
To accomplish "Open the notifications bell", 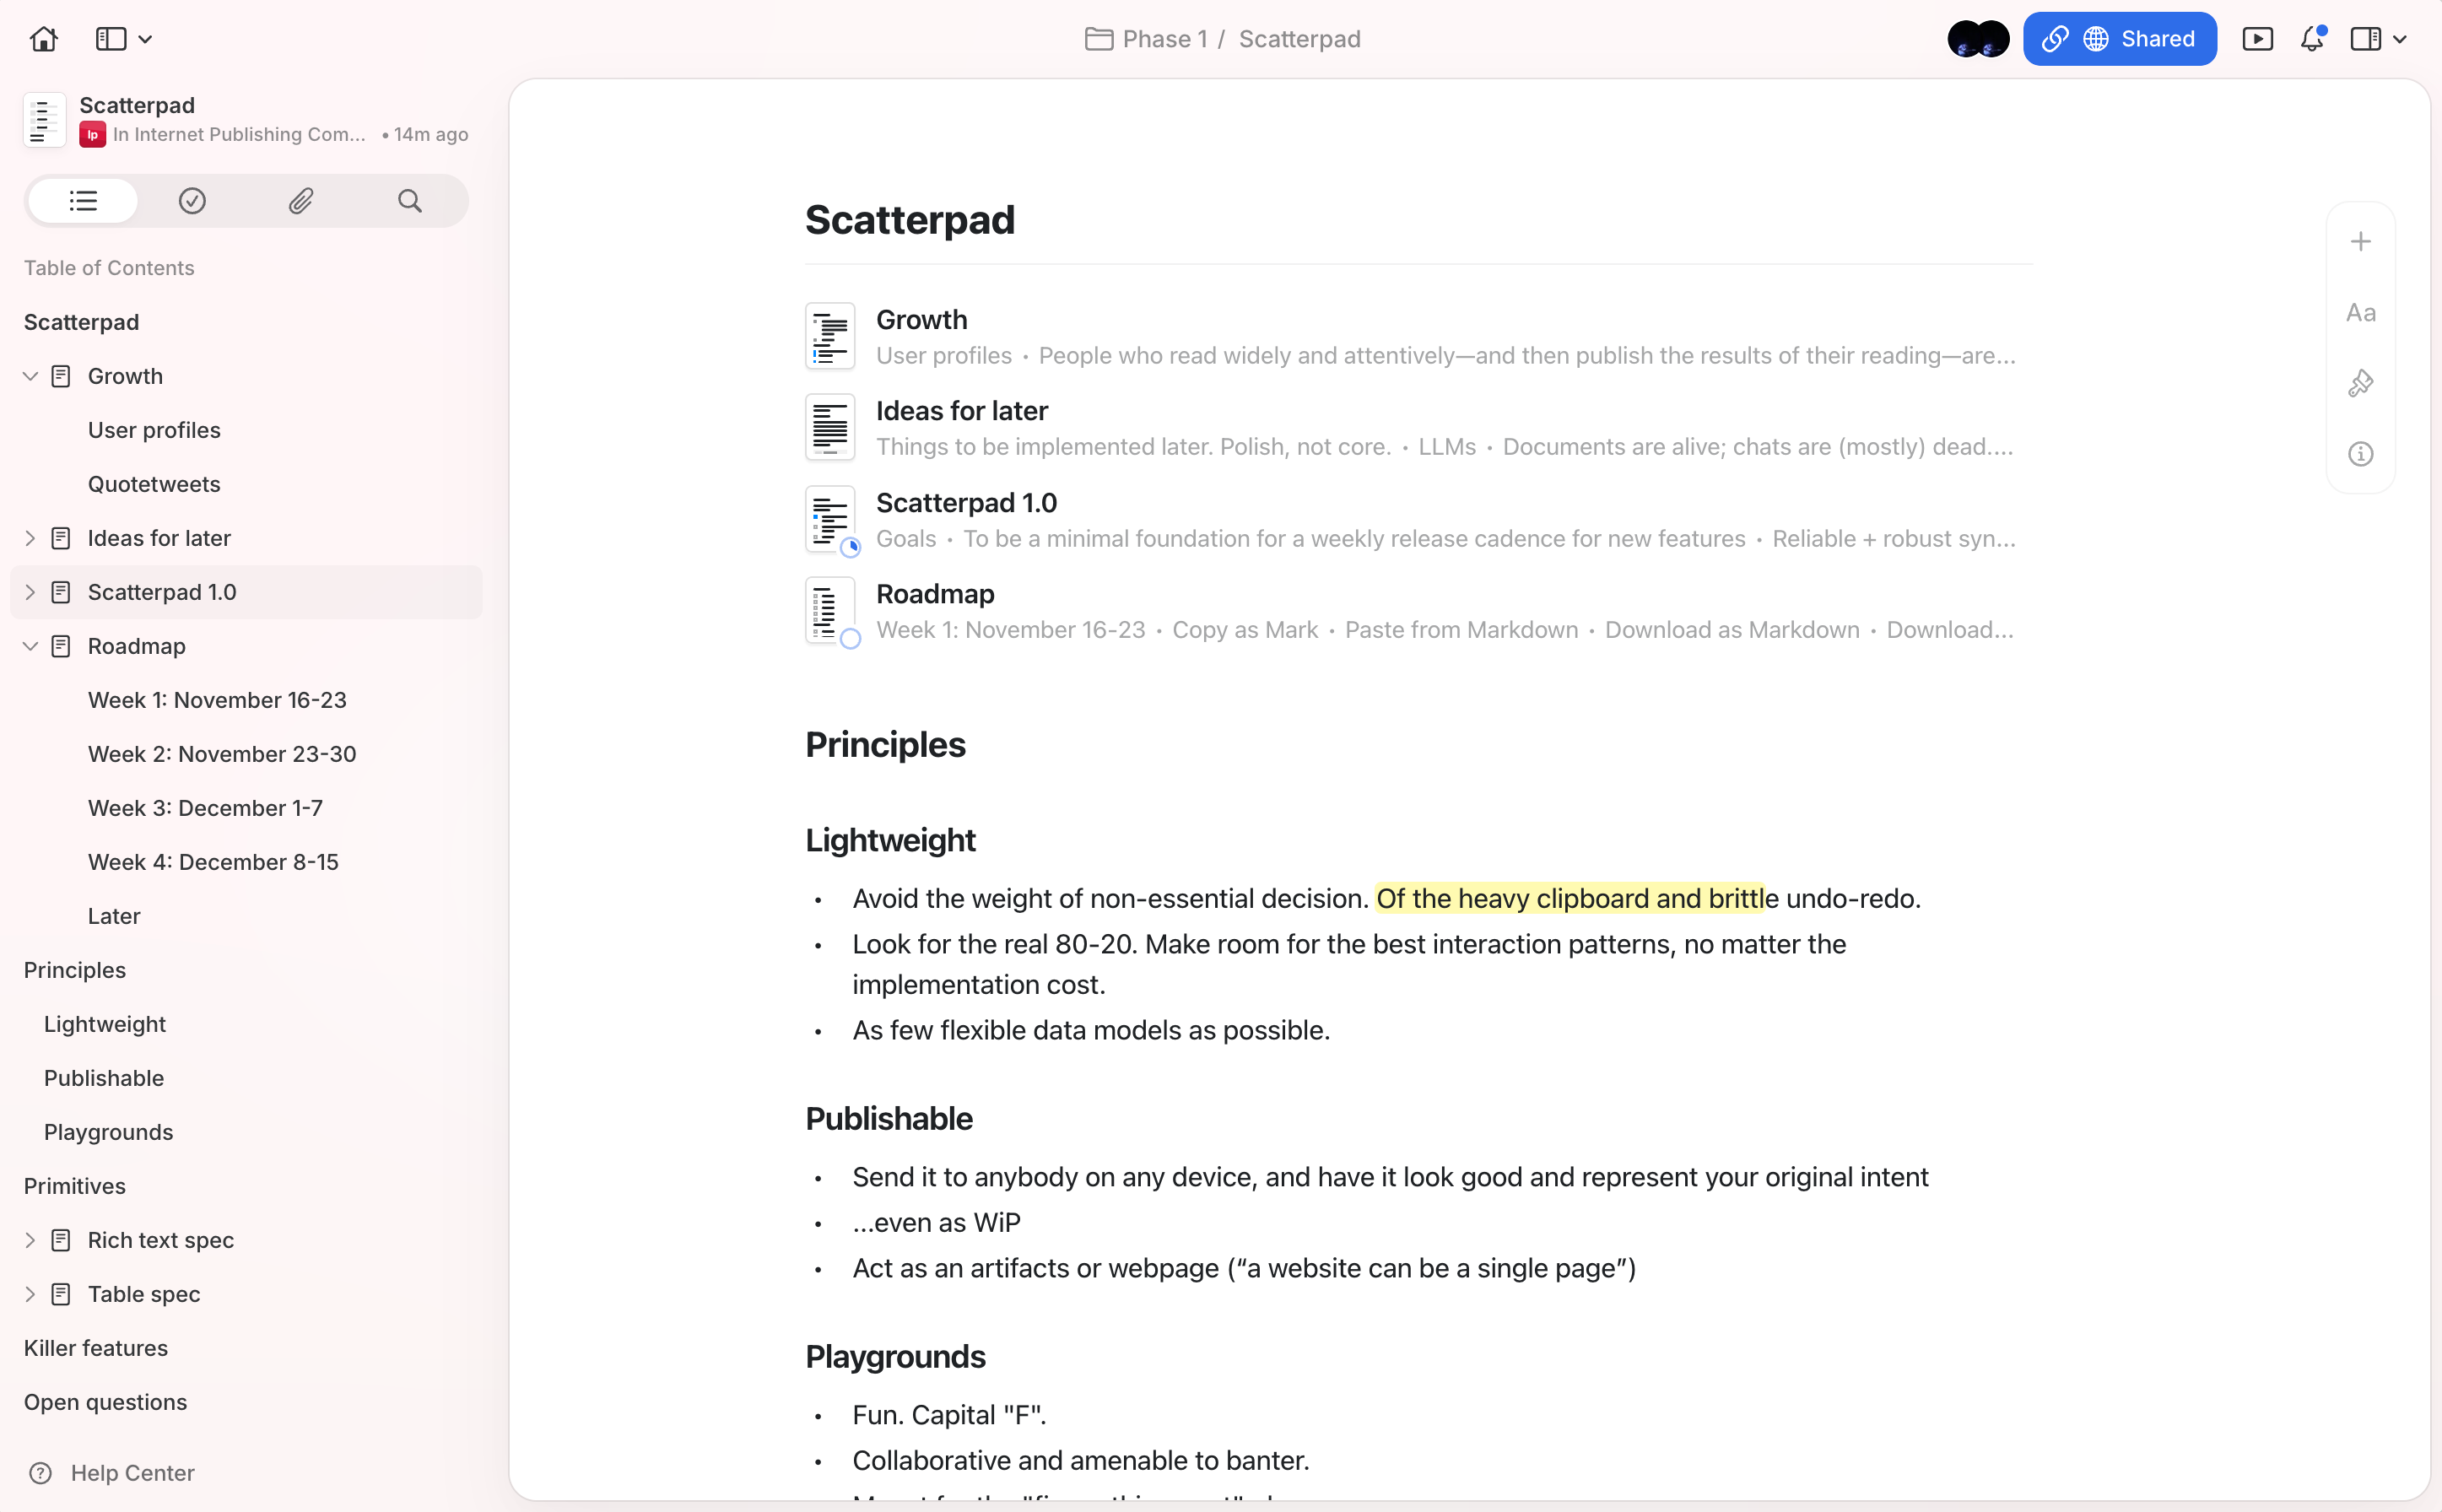I will click(x=2311, y=39).
